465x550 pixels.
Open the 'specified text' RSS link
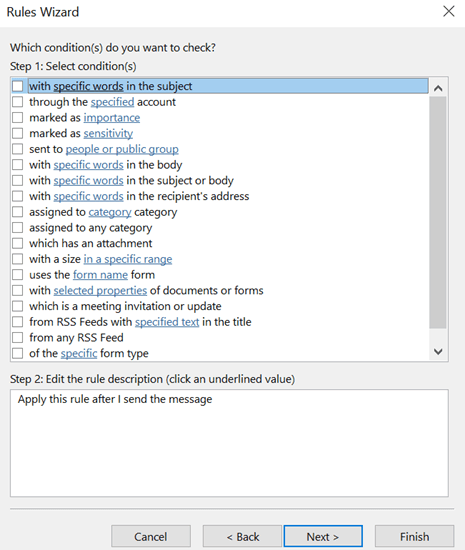click(x=167, y=322)
